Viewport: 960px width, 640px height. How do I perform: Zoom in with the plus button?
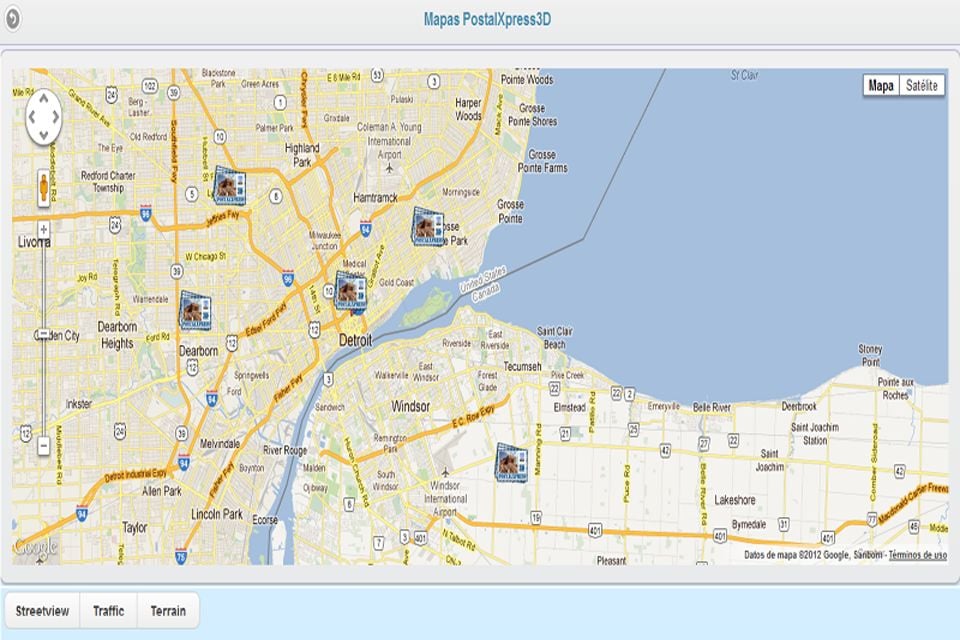[43, 230]
